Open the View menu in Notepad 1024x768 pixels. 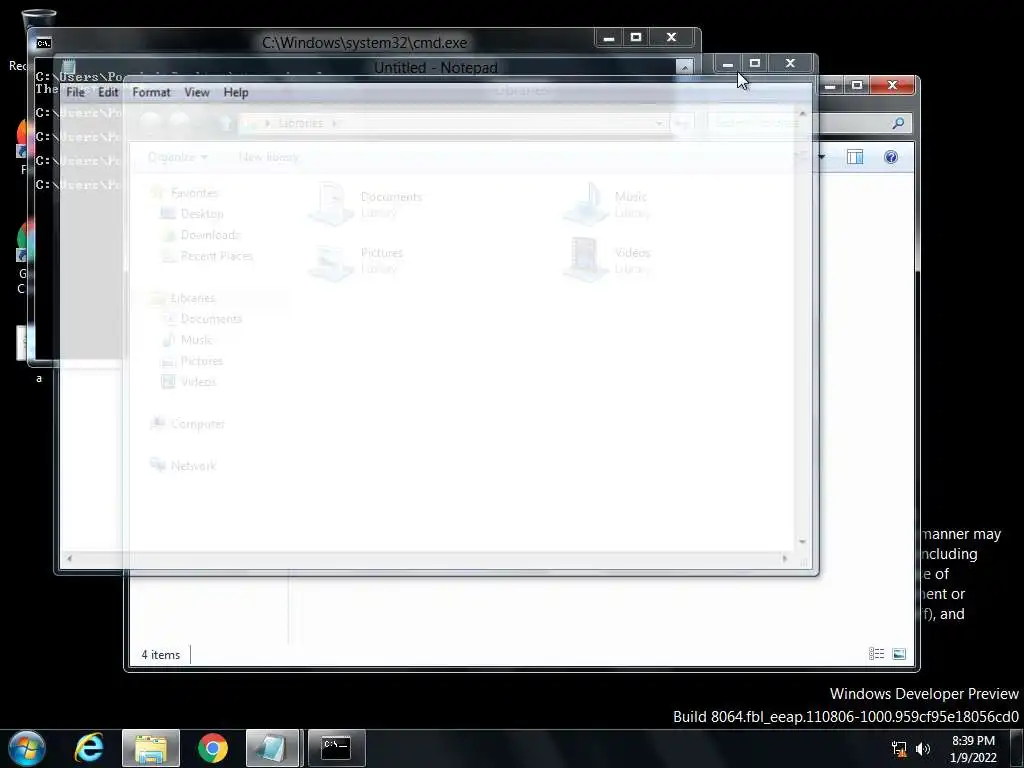point(197,92)
